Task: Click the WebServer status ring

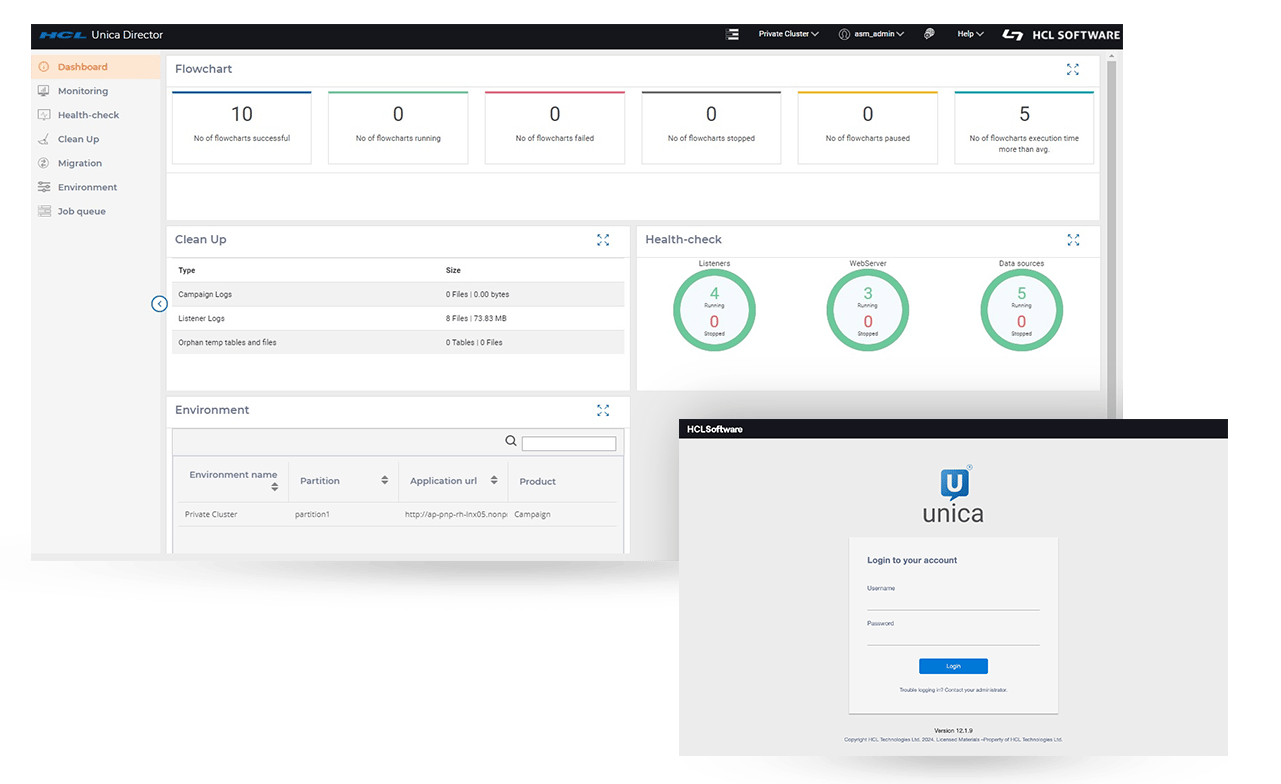Action: [x=868, y=310]
